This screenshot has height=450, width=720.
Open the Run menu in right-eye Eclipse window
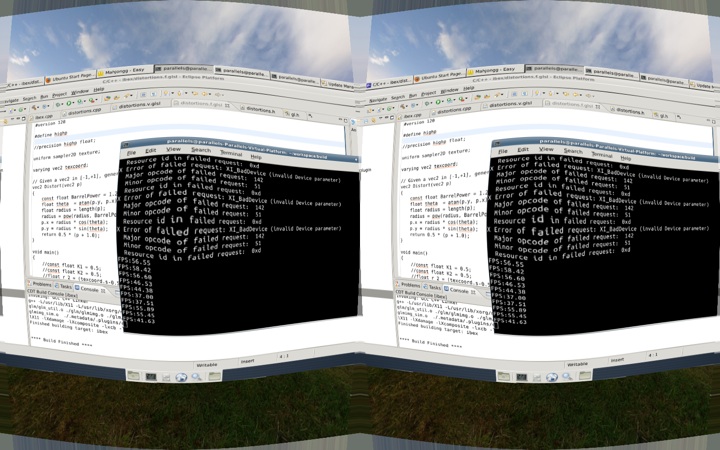(413, 96)
